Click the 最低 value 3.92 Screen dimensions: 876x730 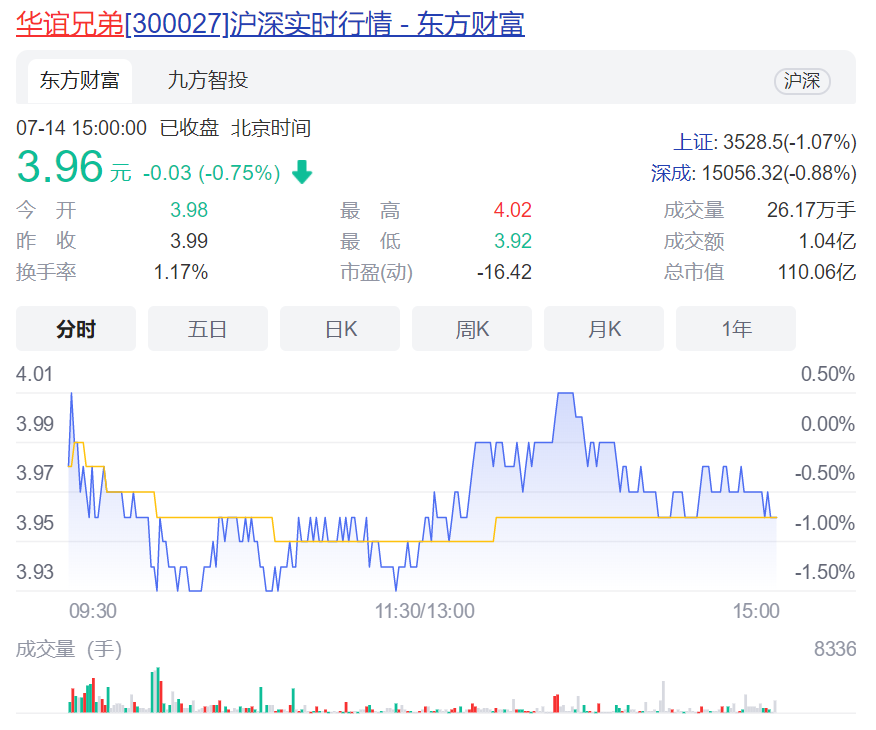coord(512,241)
